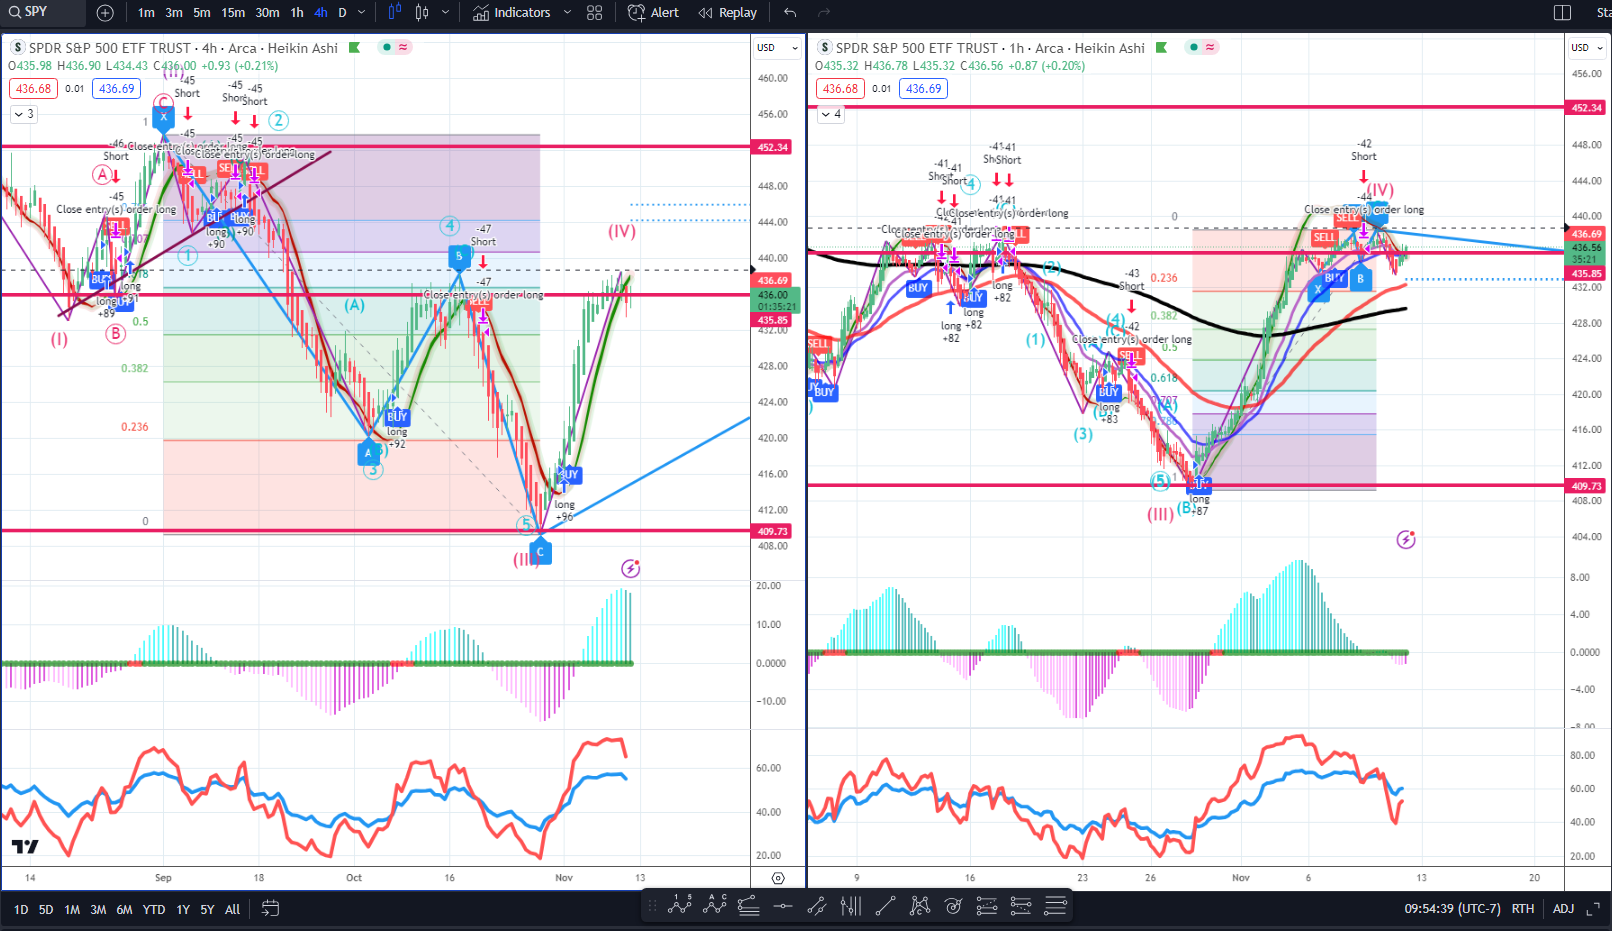Collapse left chart indicator legend showing 3
Image resolution: width=1612 pixels, height=931 pixels.
click(x=24, y=114)
